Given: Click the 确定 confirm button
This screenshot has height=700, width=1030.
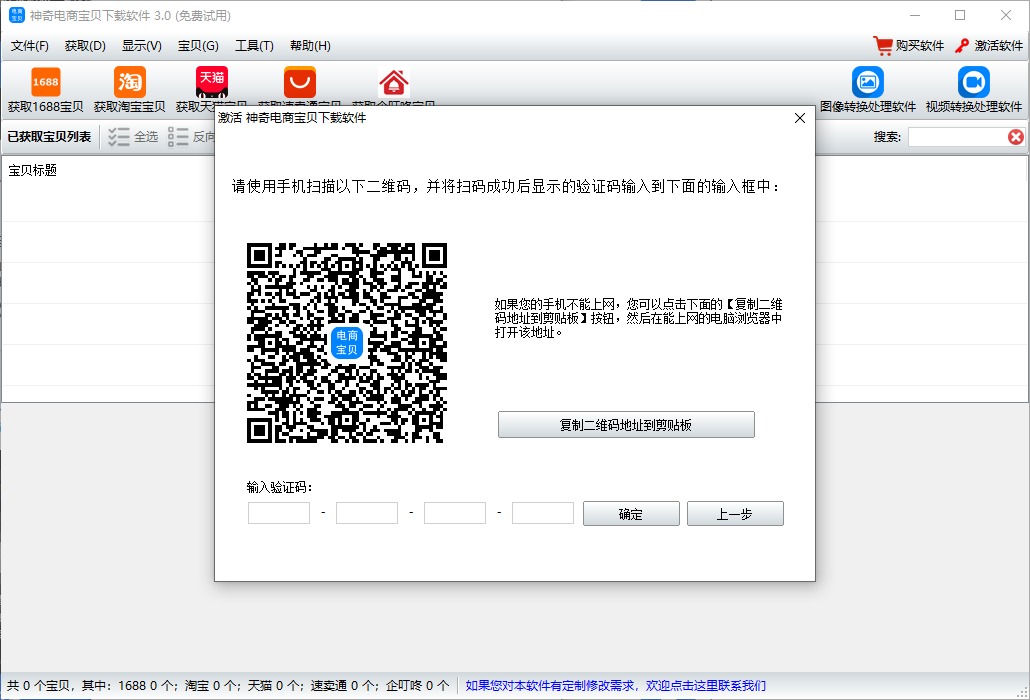Looking at the screenshot, I should pyautogui.click(x=631, y=514).
